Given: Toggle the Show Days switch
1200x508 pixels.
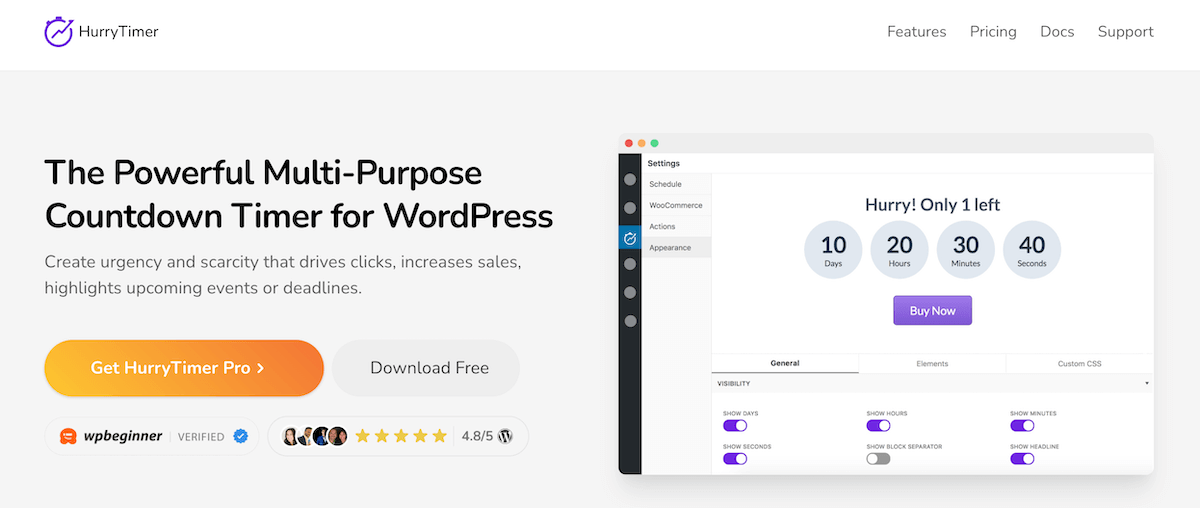Looking at the screenshot, I should click(735, 426).
